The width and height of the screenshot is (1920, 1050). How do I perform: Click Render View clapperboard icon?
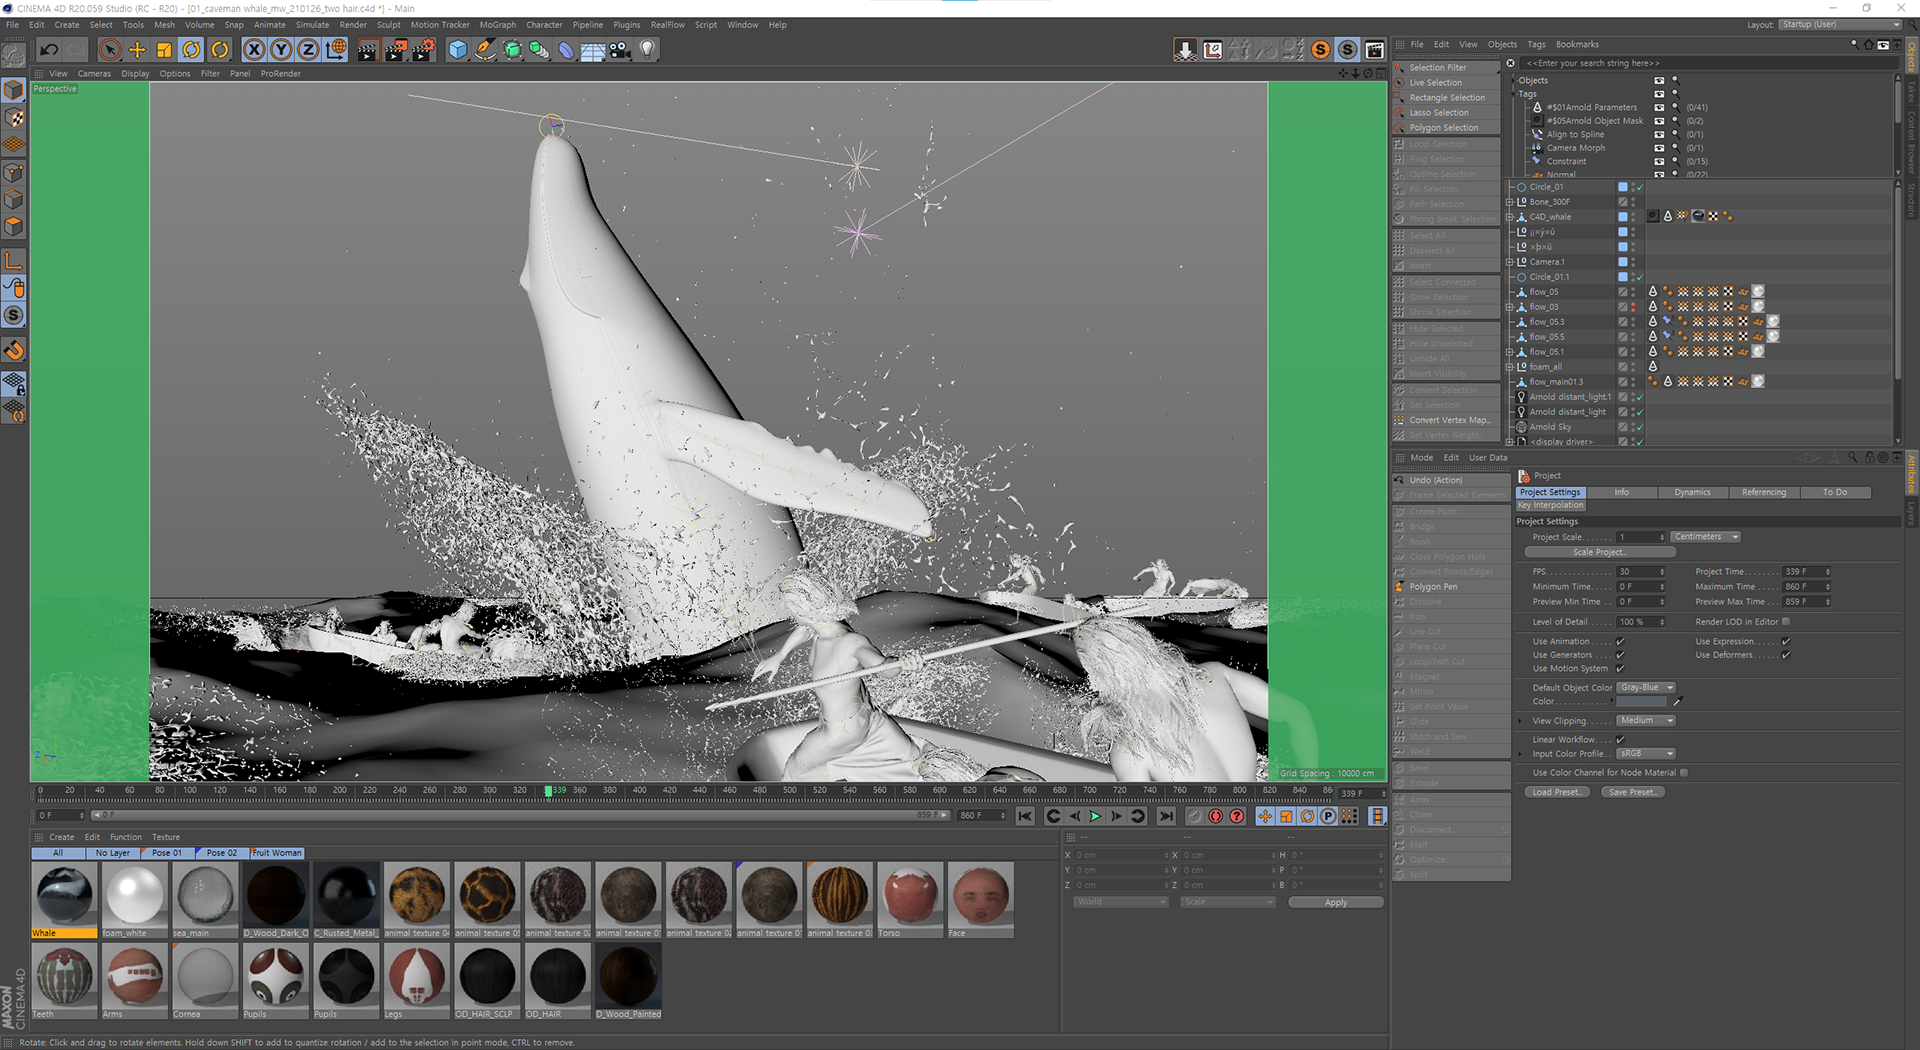[x=367, y=50]
